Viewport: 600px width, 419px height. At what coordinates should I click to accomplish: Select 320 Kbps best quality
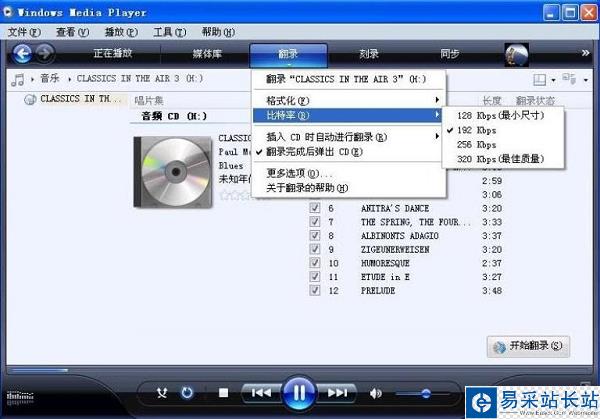click(x=502, y=159)
